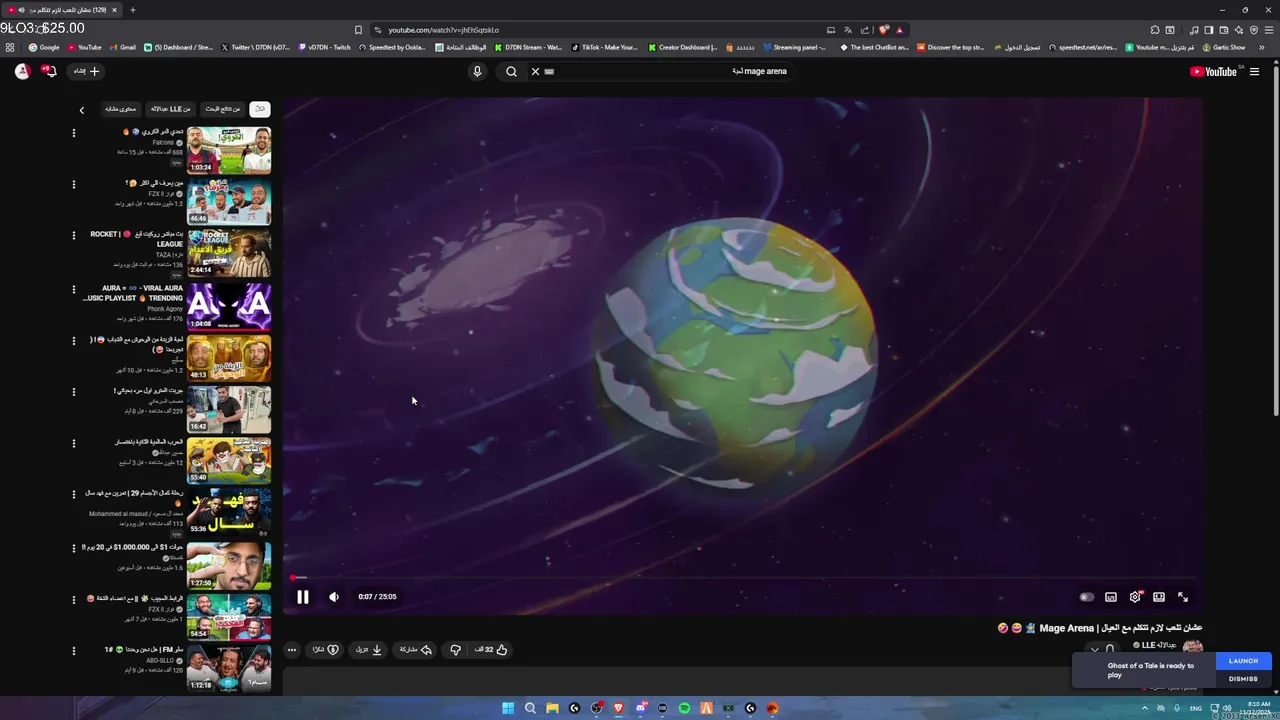Screen dimensions: 1280x720
Task: Open the Gmail bookmark
Action: click(122, 47)
